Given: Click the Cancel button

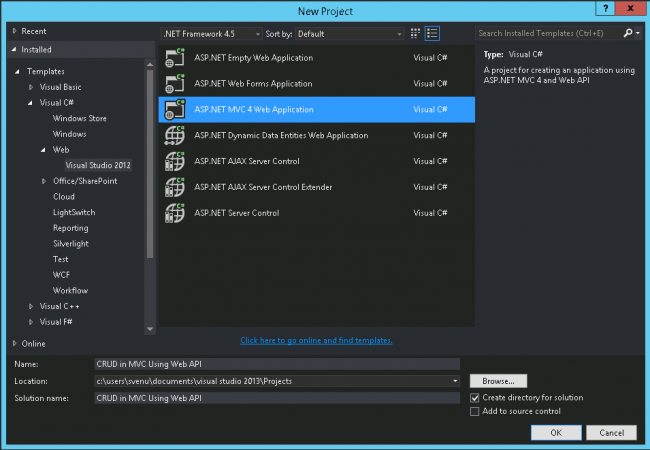Looking at the screenshot, I should (x=611, y=433).
